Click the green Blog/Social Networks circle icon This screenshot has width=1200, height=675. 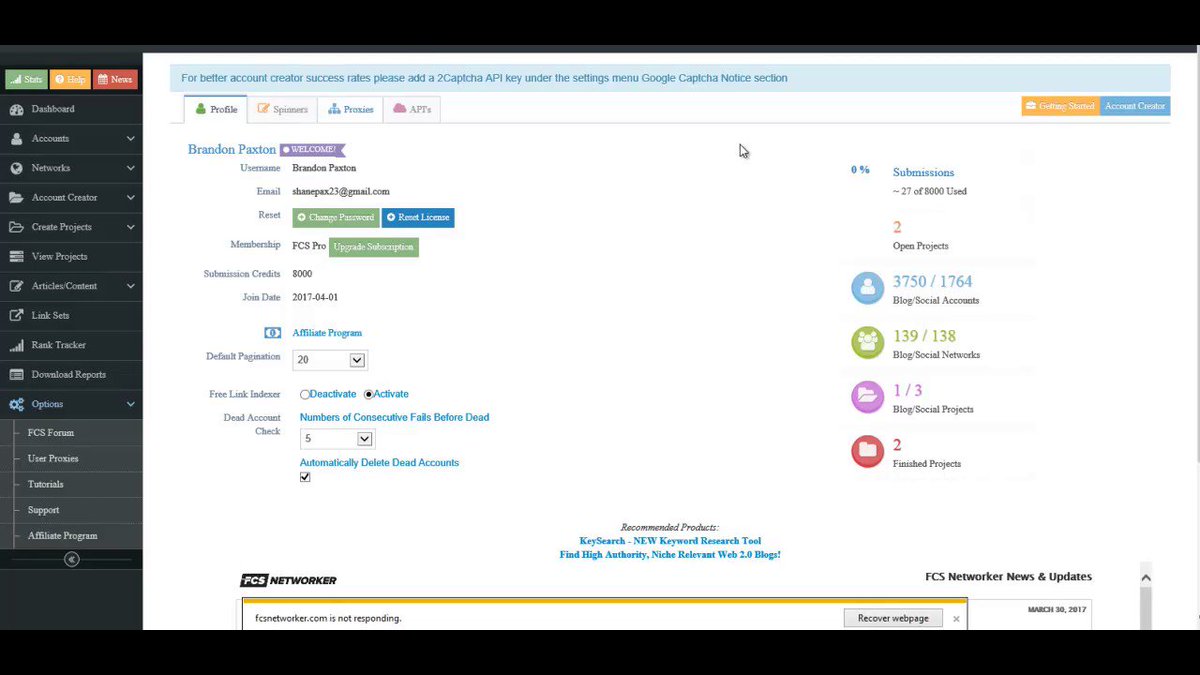tap(867, 343)
